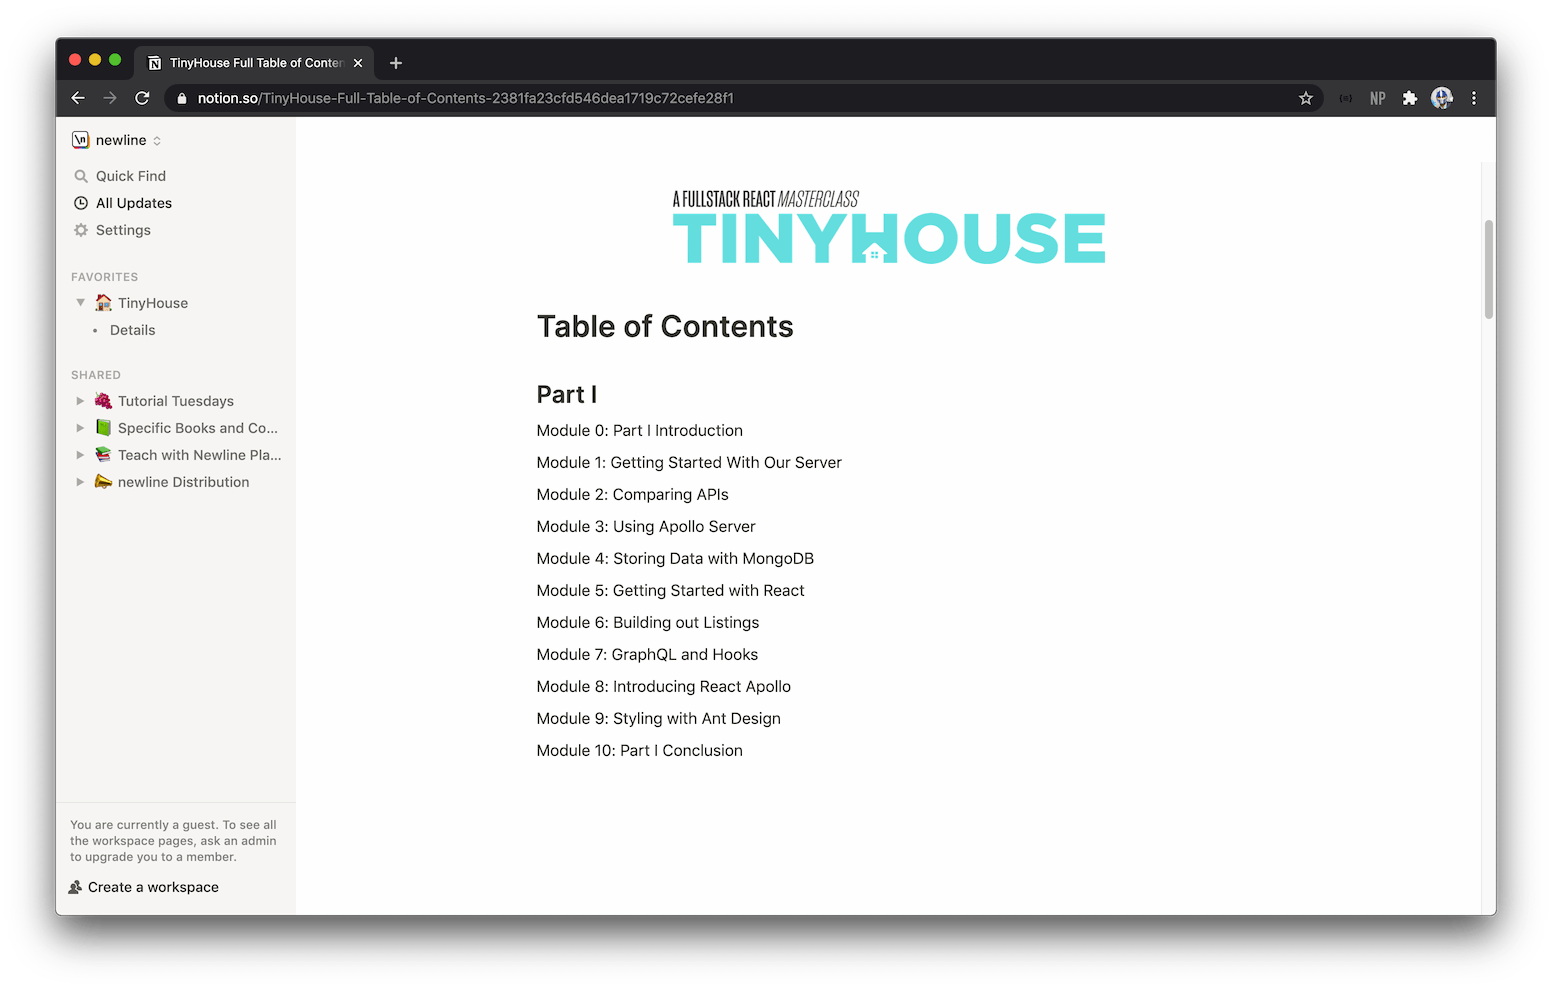Click the SHARED section label

(95, 375)
